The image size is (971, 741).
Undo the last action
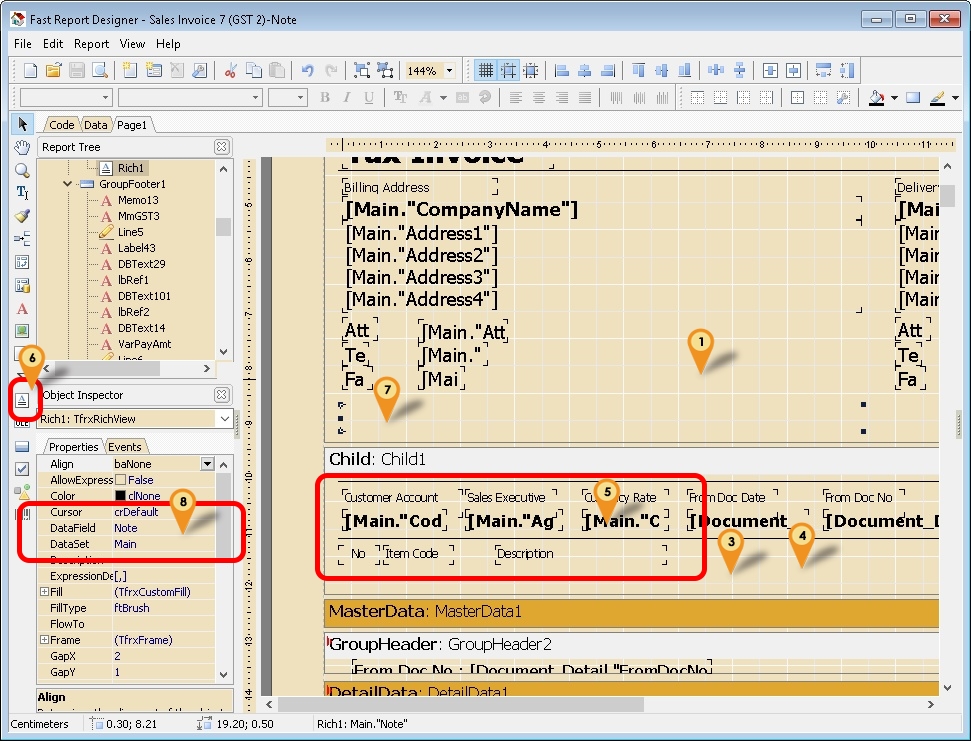[308, 70]
